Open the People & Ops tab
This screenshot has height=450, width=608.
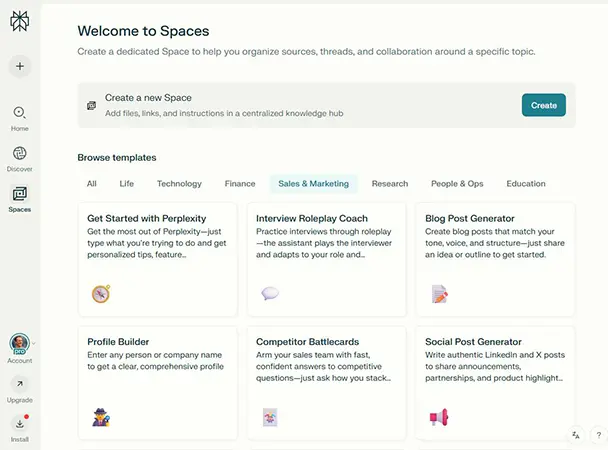457,184
